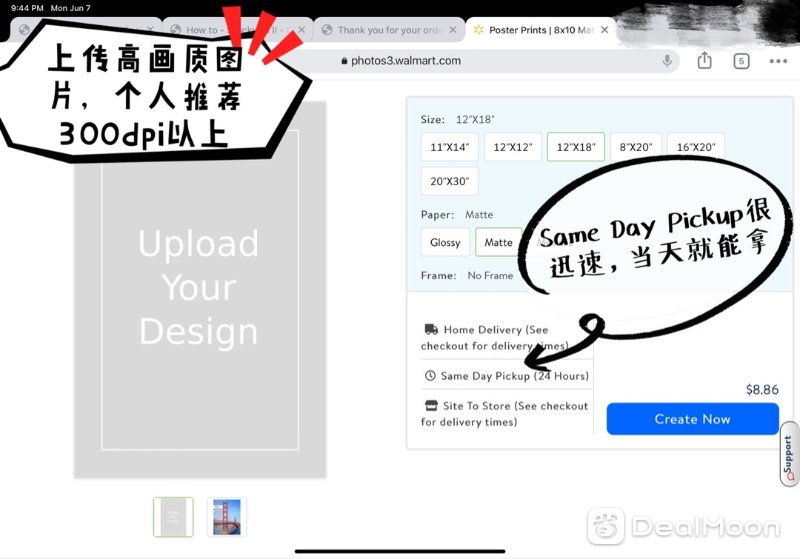Select Glossy paper finish
The image size is (800, 559).
pyautogui.click(x=445, y=242)
